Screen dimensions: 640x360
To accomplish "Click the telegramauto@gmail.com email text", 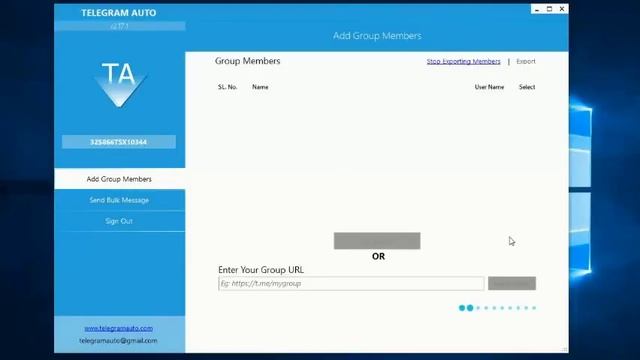I will [x=118, y=340].
